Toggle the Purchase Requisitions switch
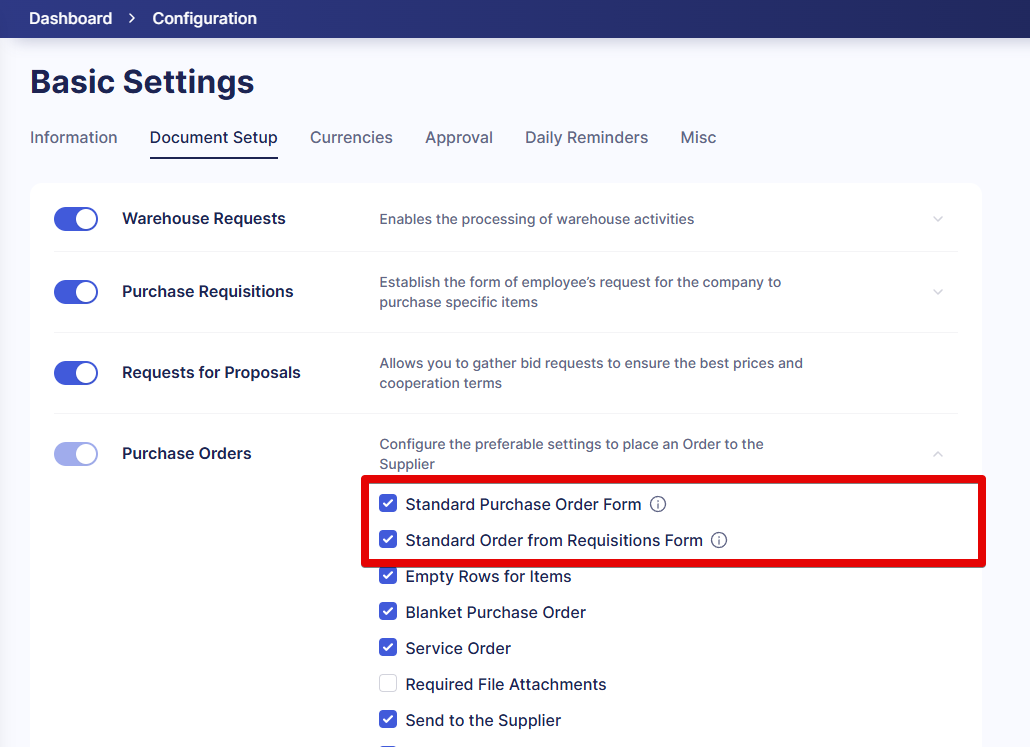This screenshot has width=1030, height=747. [76, 292]
